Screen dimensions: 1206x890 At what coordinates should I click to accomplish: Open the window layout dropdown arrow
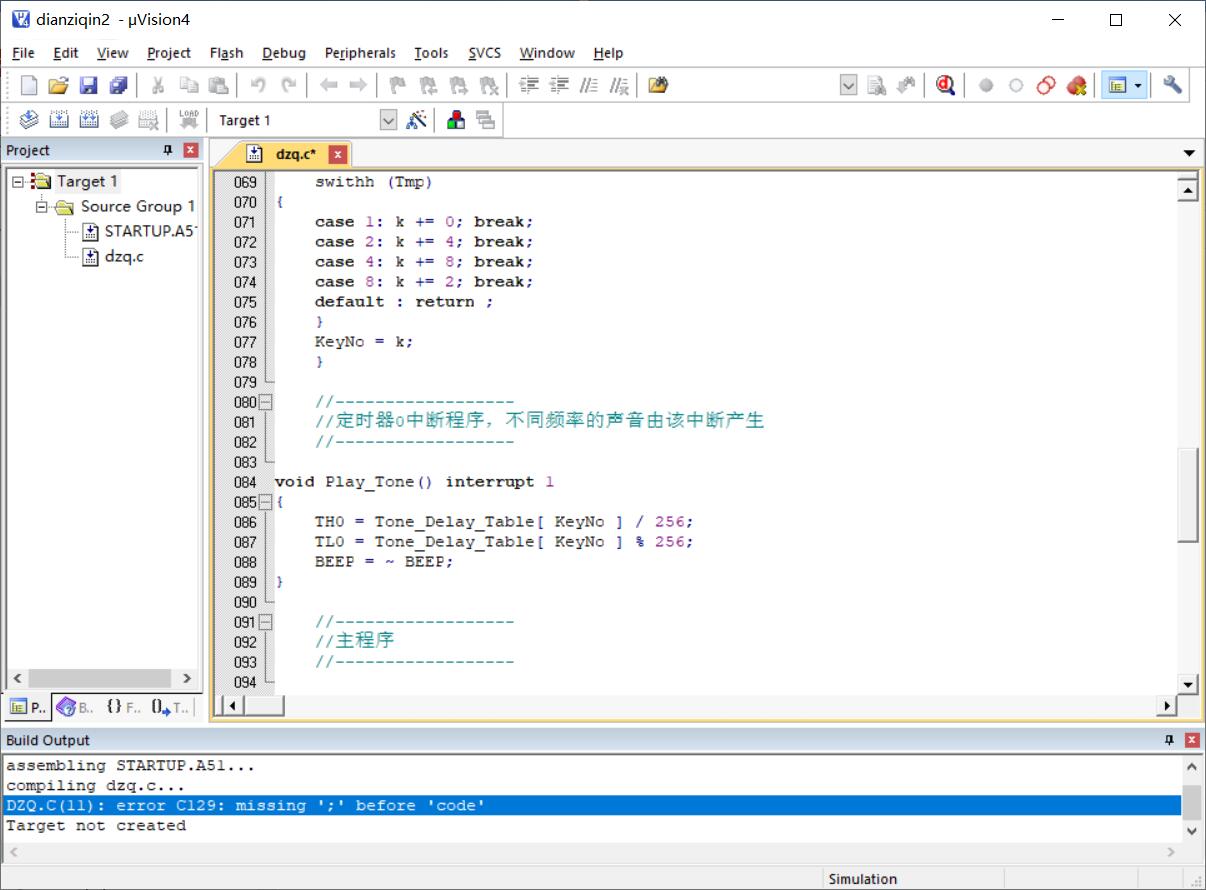point(1138,85)
